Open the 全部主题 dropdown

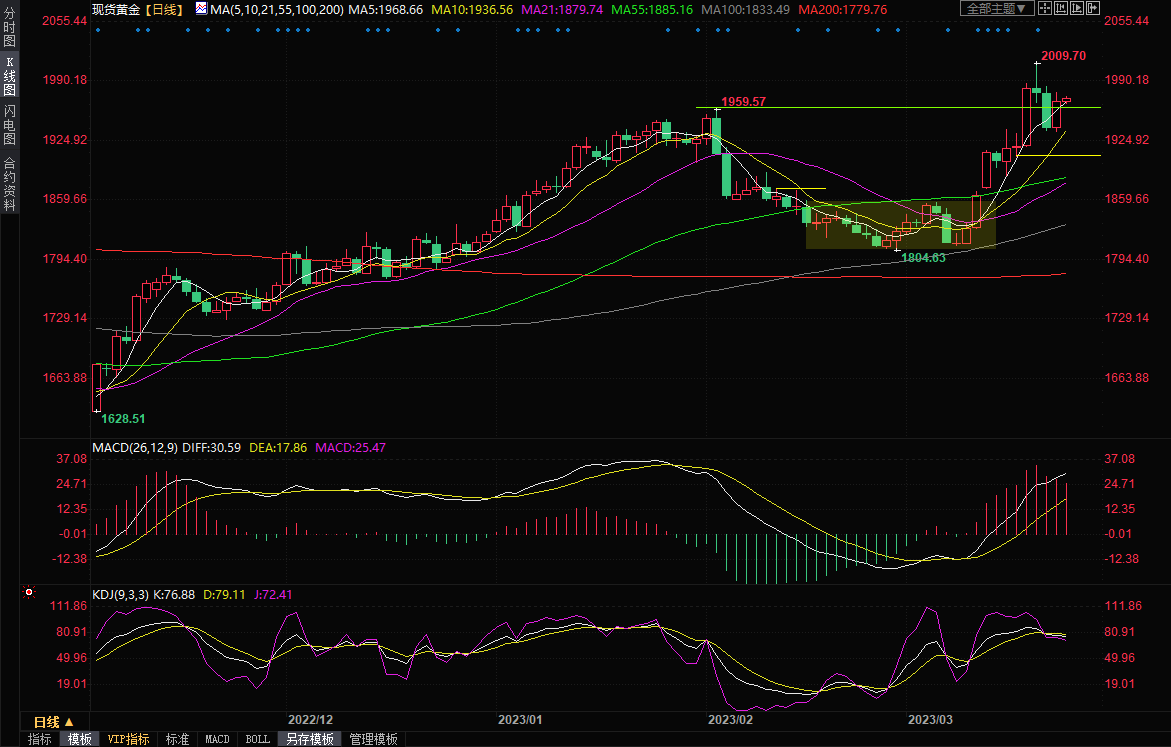994,8
